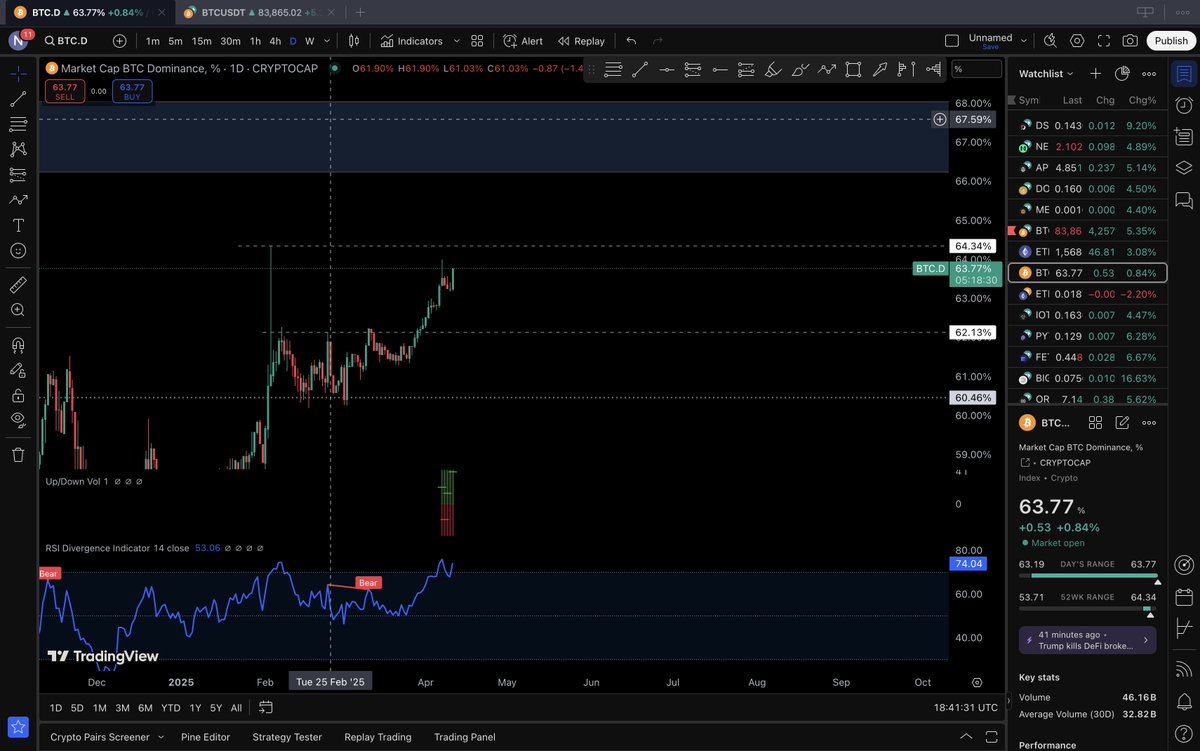Change the candlestick chart type

(354, 41)
